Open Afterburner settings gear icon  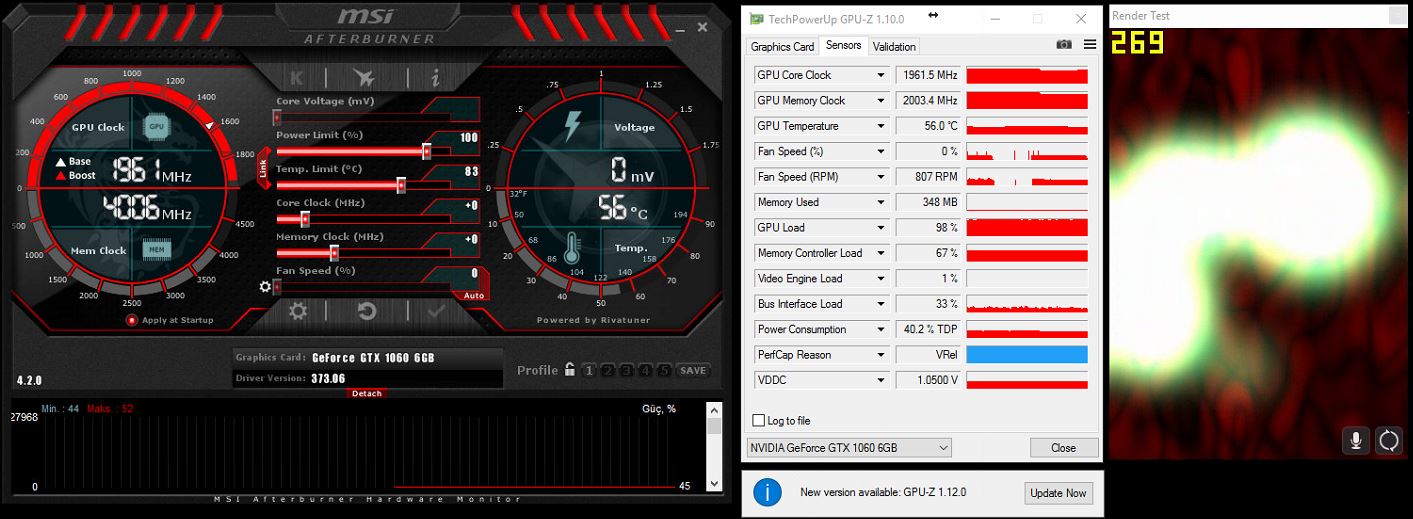pyautogui.click(x=298, y=311)
